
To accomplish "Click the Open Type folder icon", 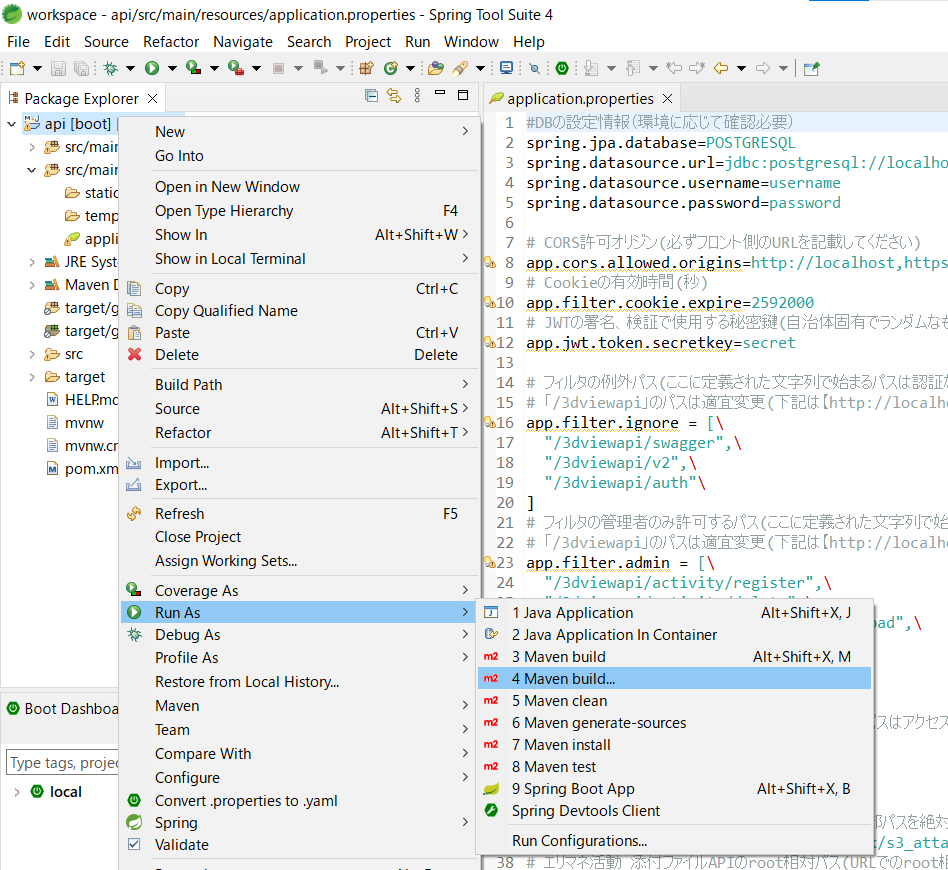I will (x=435, y=68).
